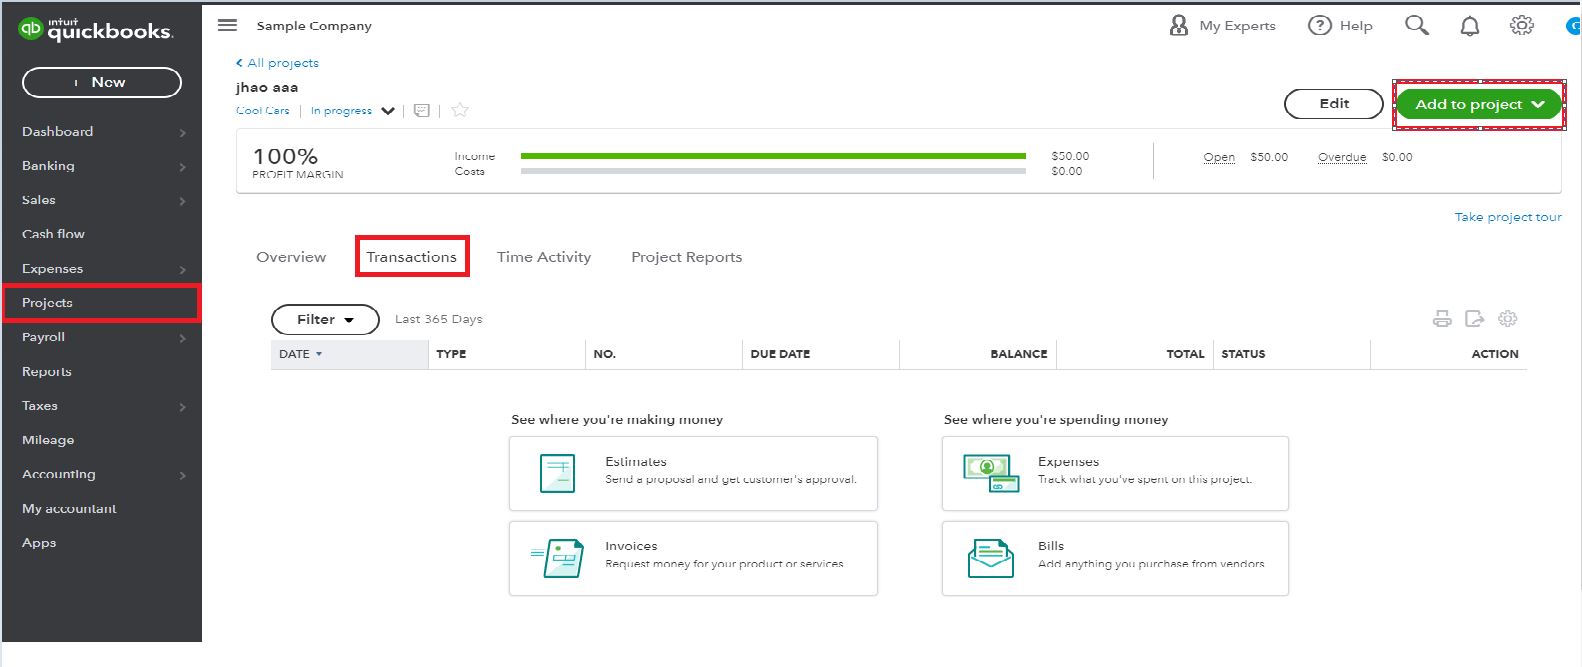Open the search magnifier icon

click(x=1416, y=25)
